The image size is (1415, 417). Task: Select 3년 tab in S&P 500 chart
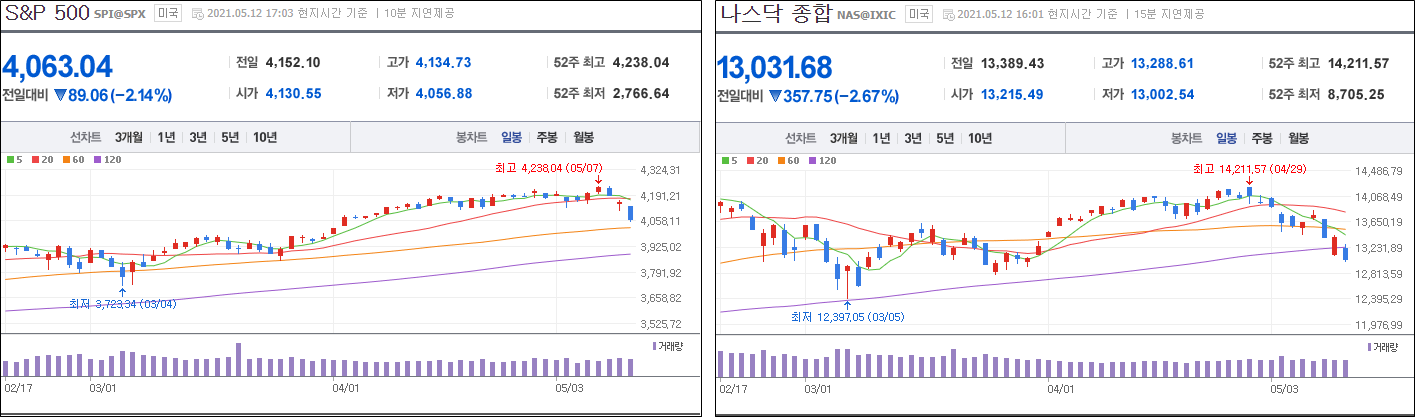(x=199, y=138)
